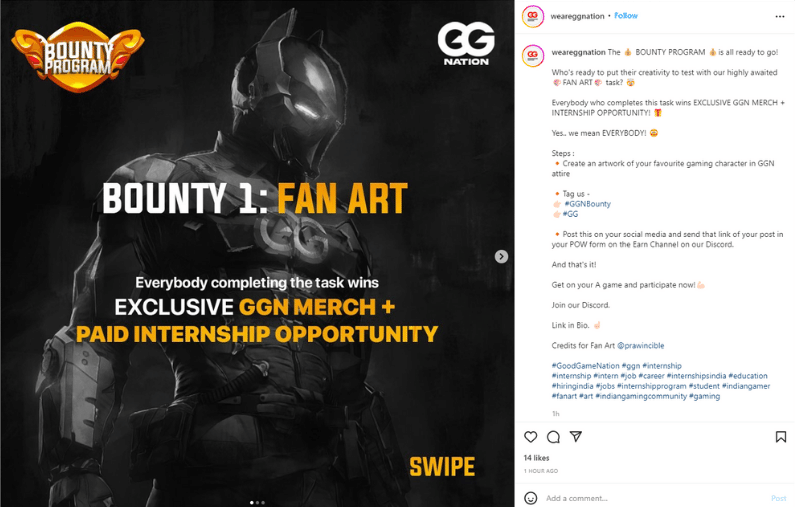Share the post with the paper plane icon
Image resolution: width=795 pixels, height=507 pixels.
[x=575, y=437]
